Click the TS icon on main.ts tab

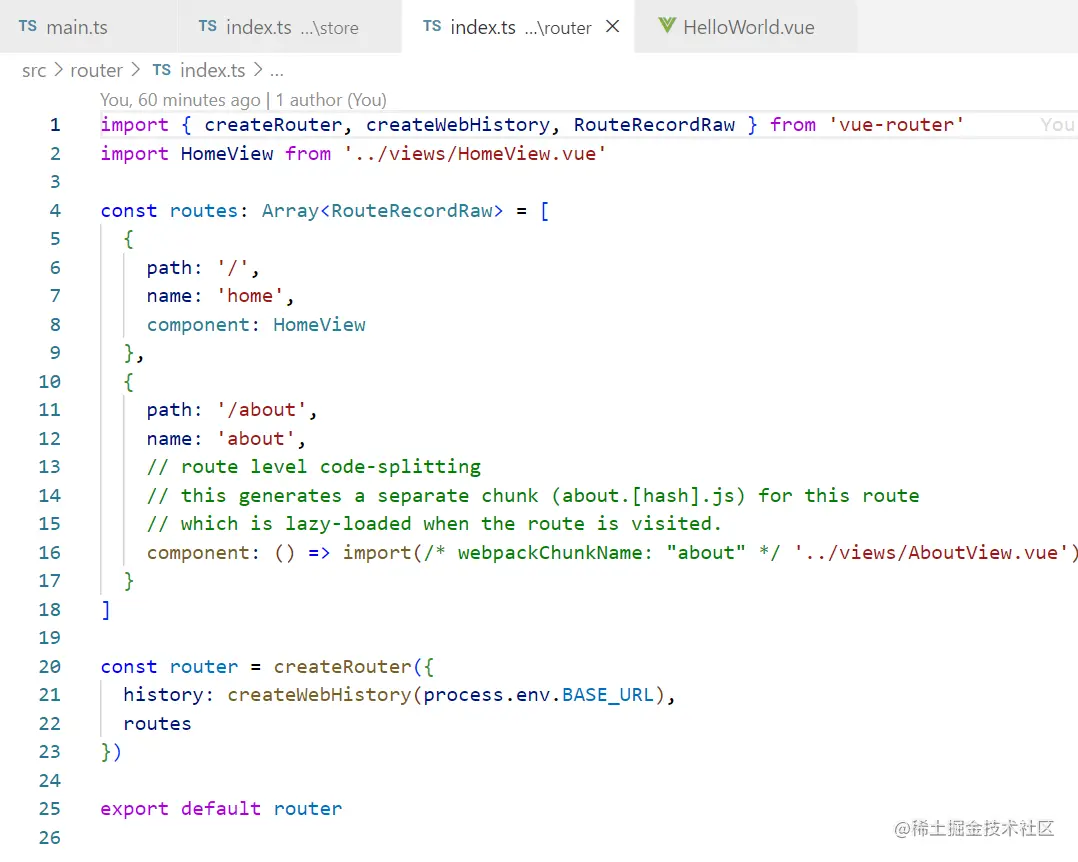28,26
